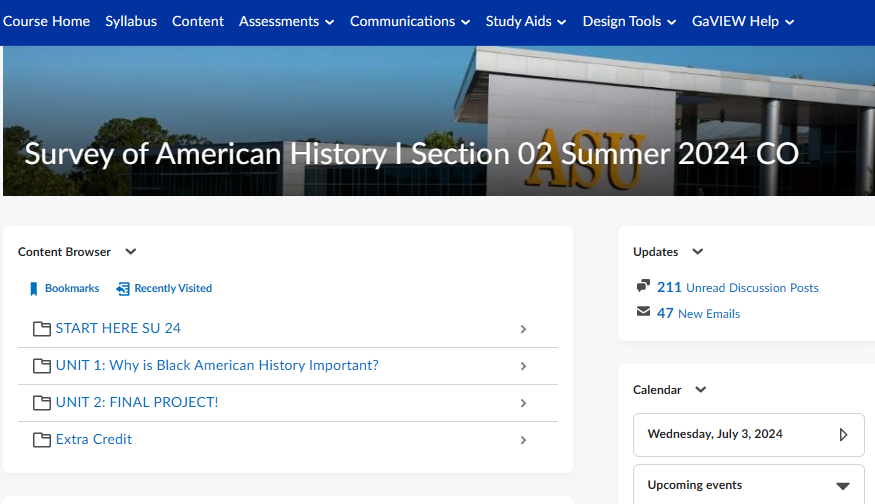Open the Content page from navbar
875x504 pixels.
pos(198,21)
